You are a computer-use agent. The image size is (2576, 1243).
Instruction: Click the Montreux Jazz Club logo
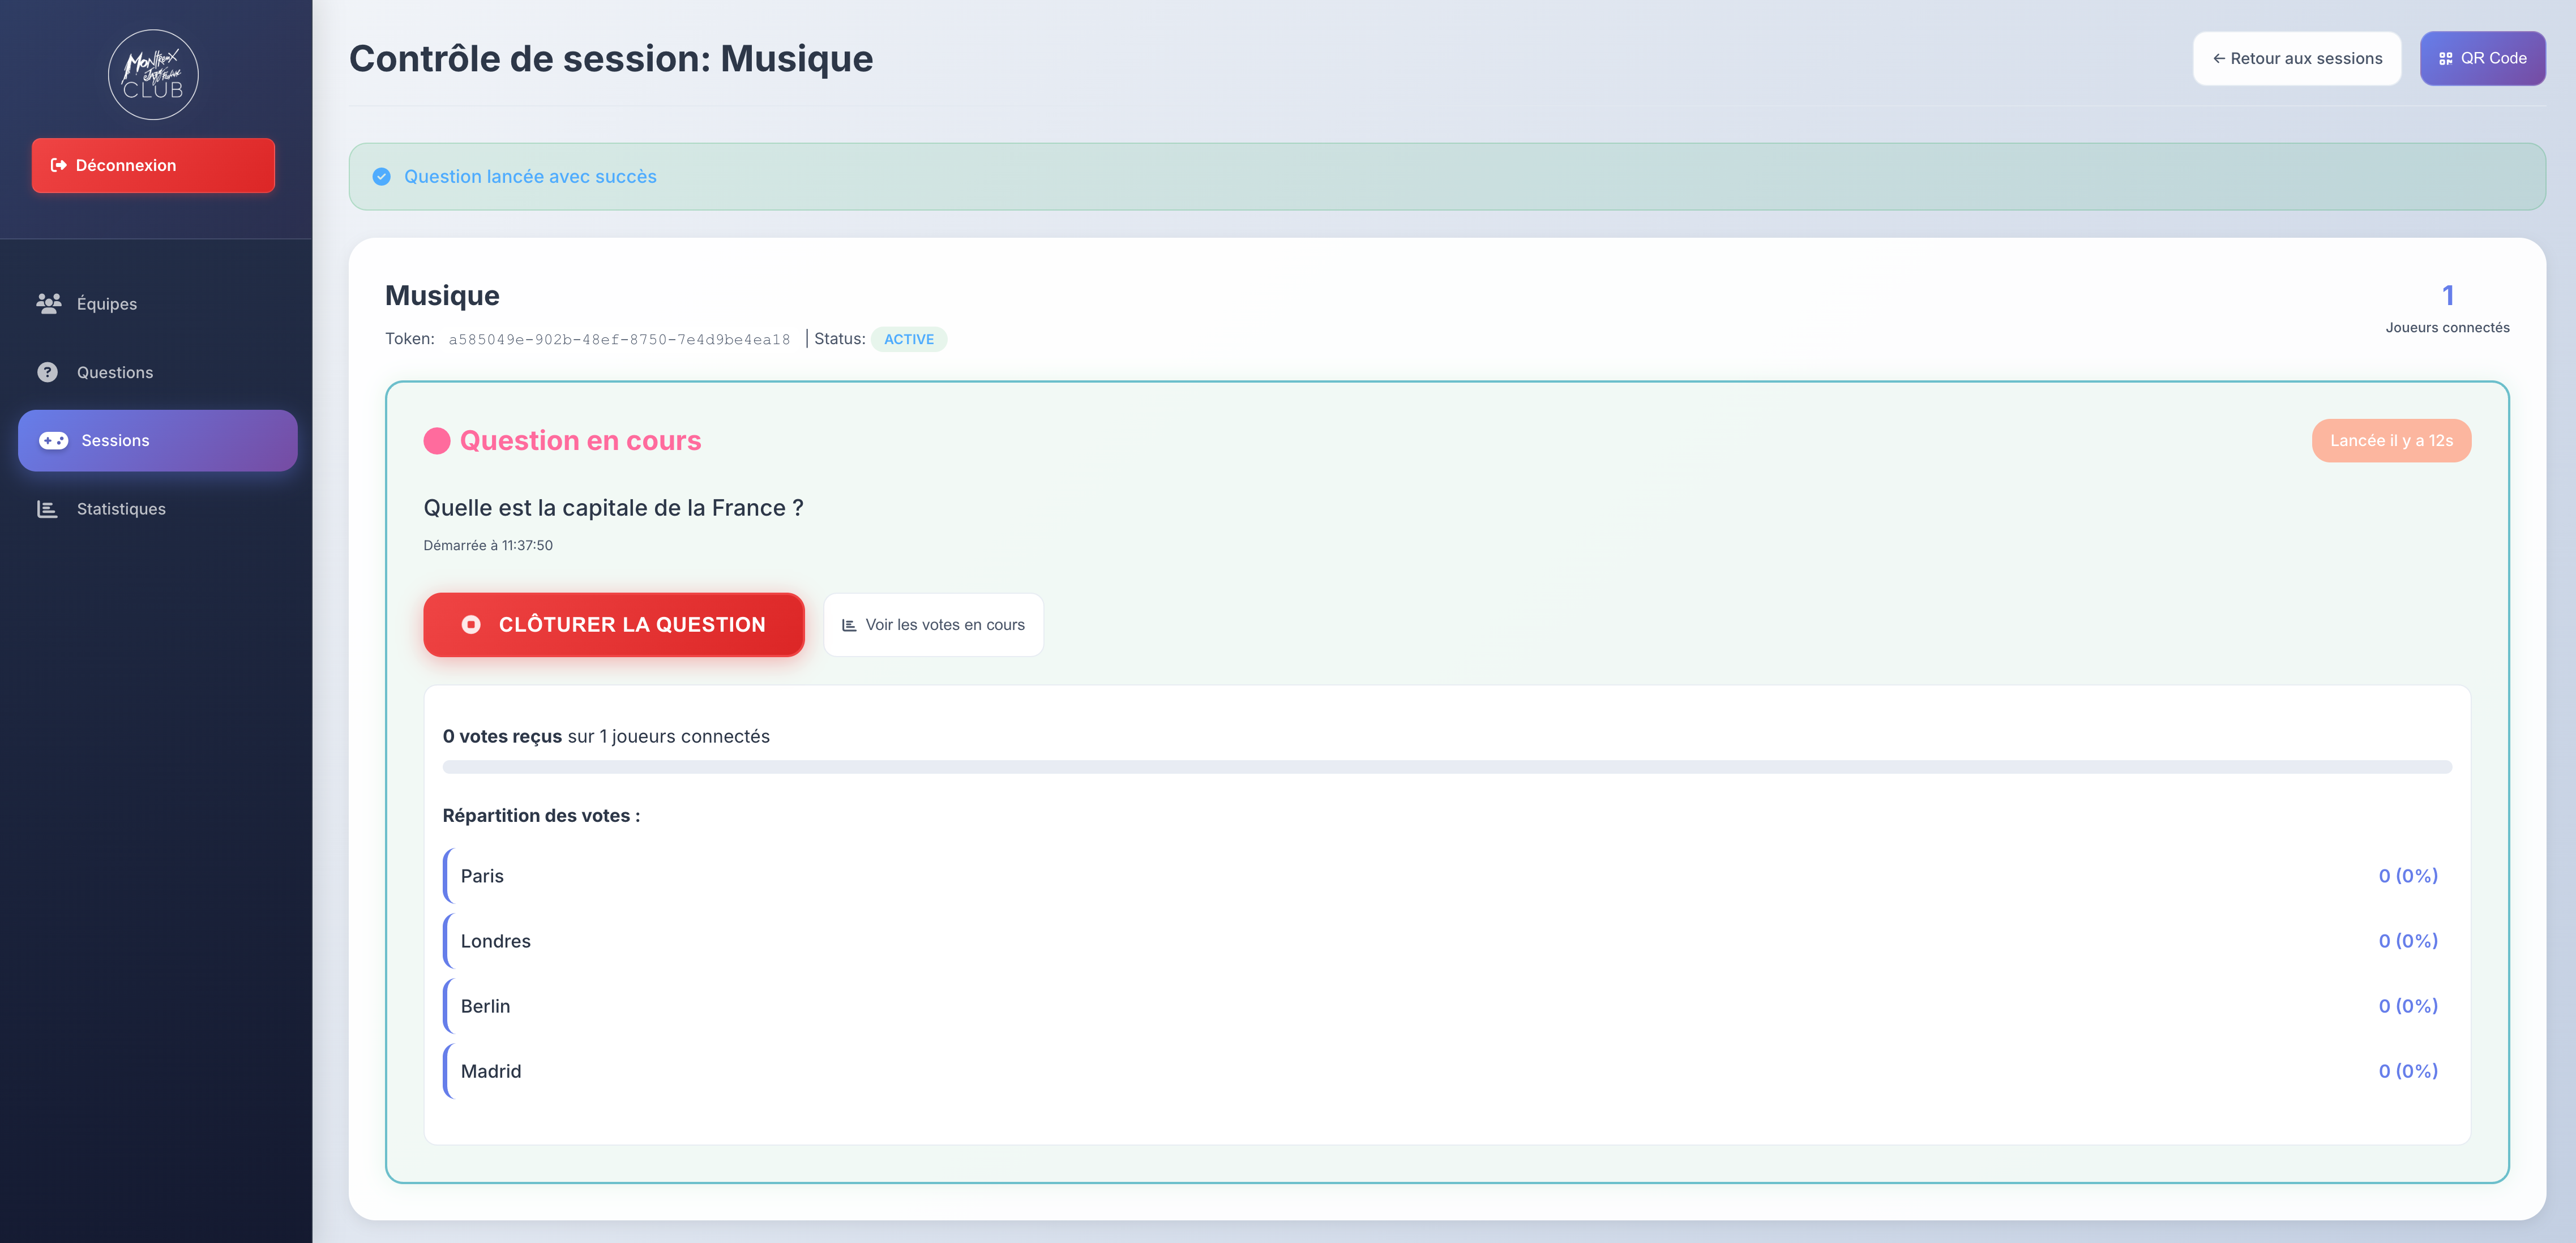point(152,74)
